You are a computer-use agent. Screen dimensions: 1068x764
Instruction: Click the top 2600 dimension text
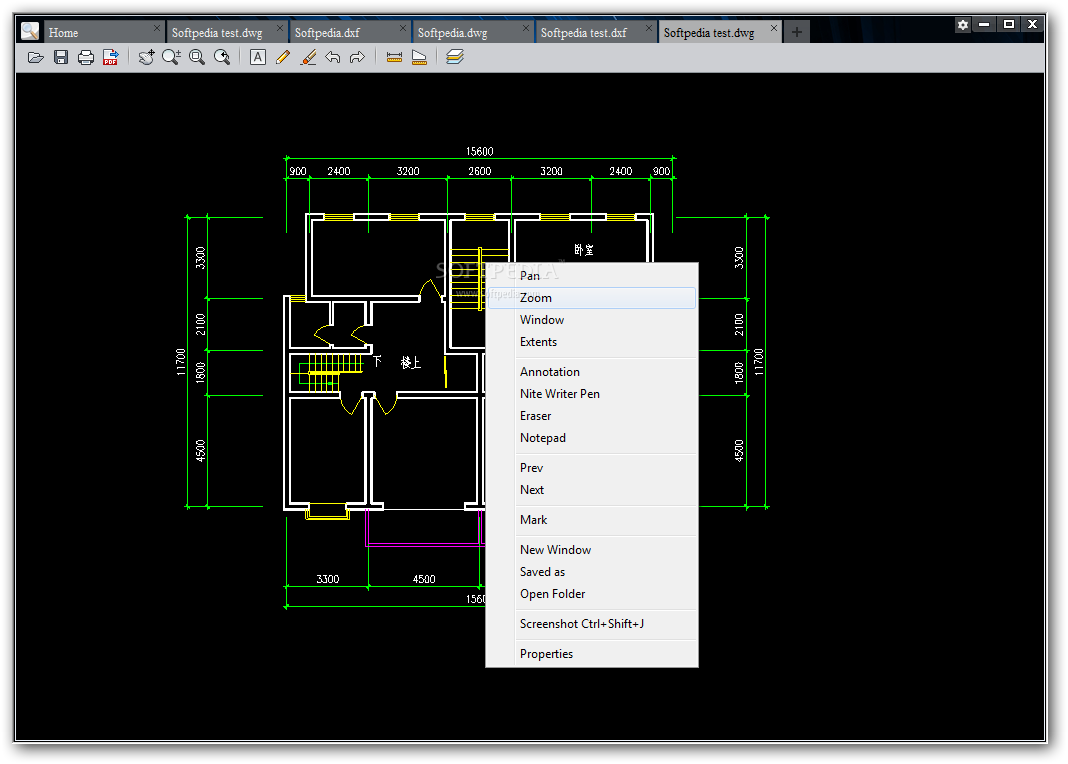tap(480, 171)
